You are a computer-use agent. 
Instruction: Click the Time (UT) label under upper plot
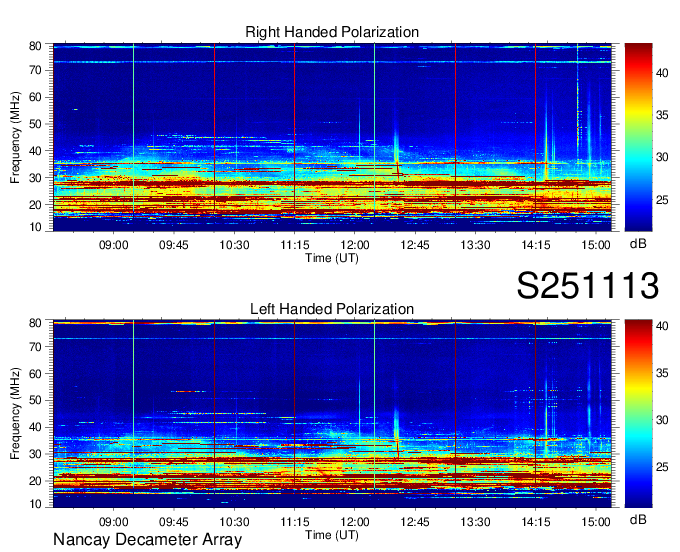tap(332, 257)
